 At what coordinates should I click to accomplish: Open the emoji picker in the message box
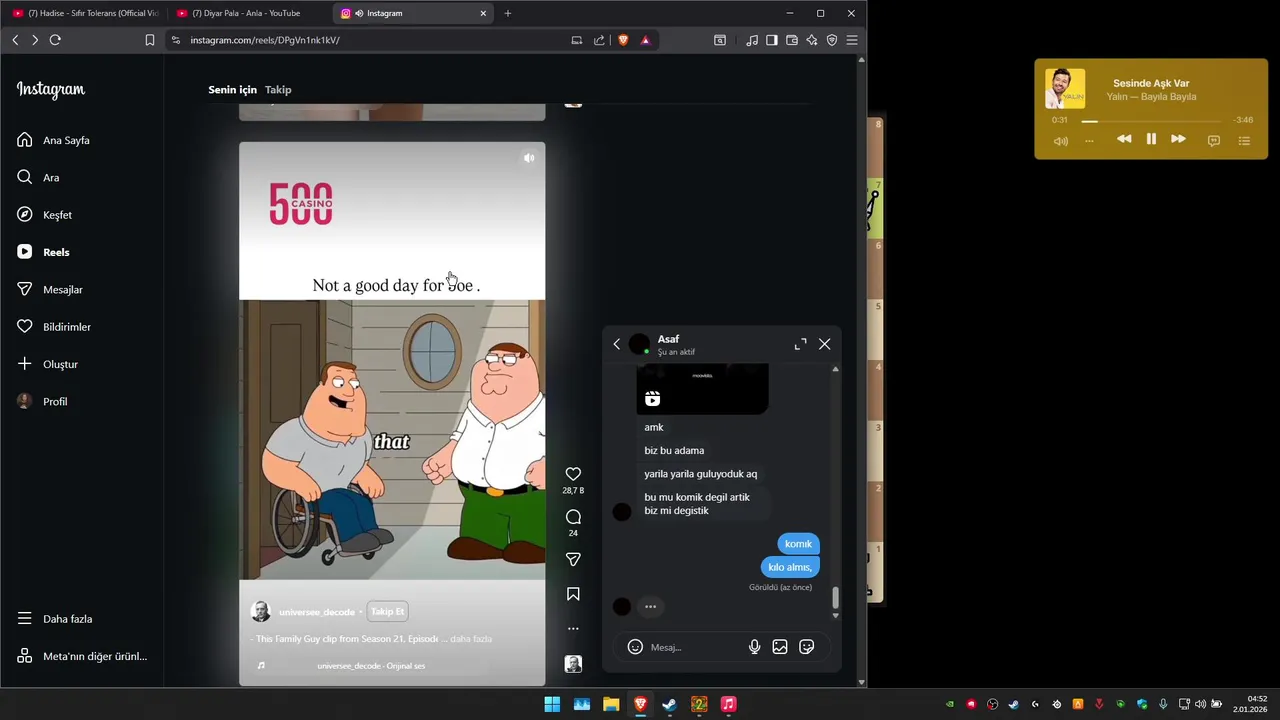(635, 647)
